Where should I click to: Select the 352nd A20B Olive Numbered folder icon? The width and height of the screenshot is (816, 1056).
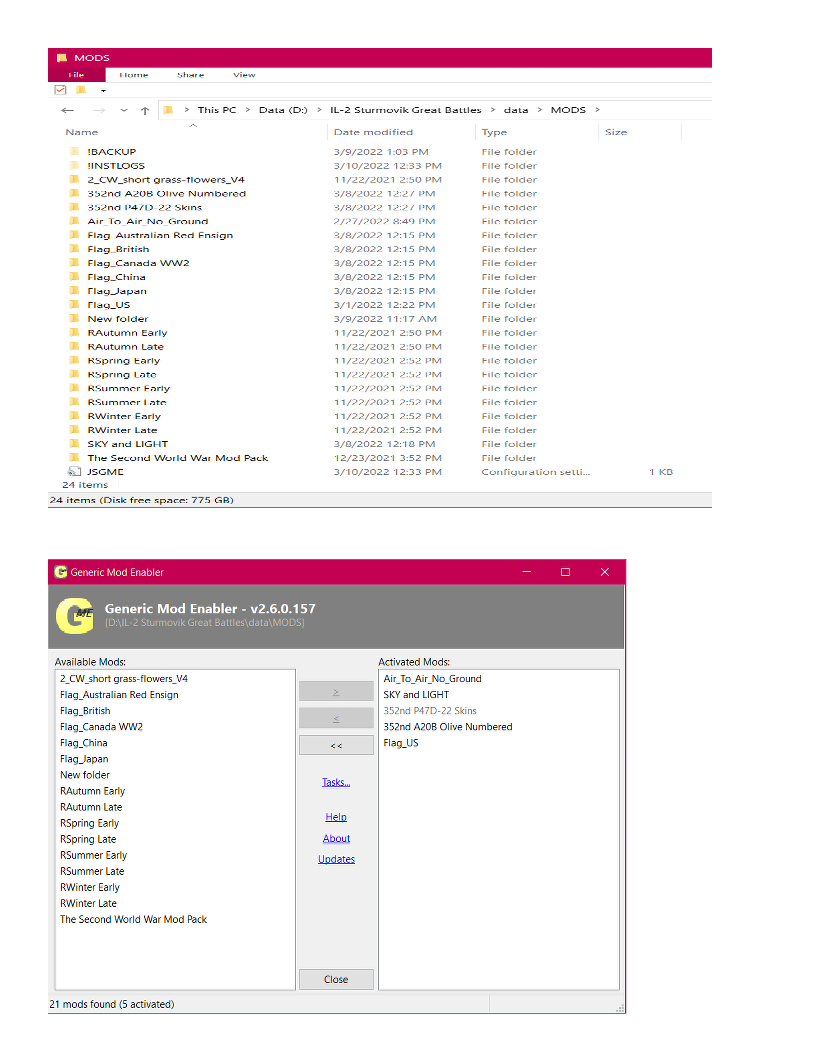[x=74, y=193]
